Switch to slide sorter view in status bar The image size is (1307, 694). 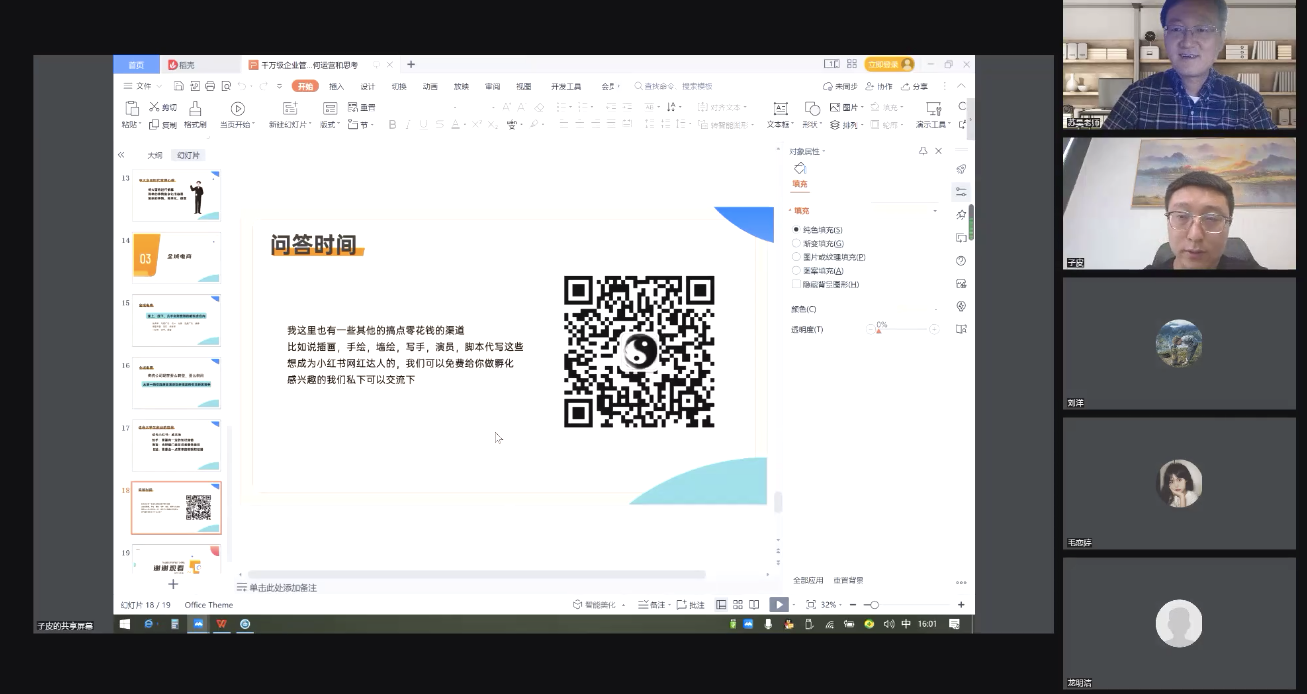click(738, 605)
